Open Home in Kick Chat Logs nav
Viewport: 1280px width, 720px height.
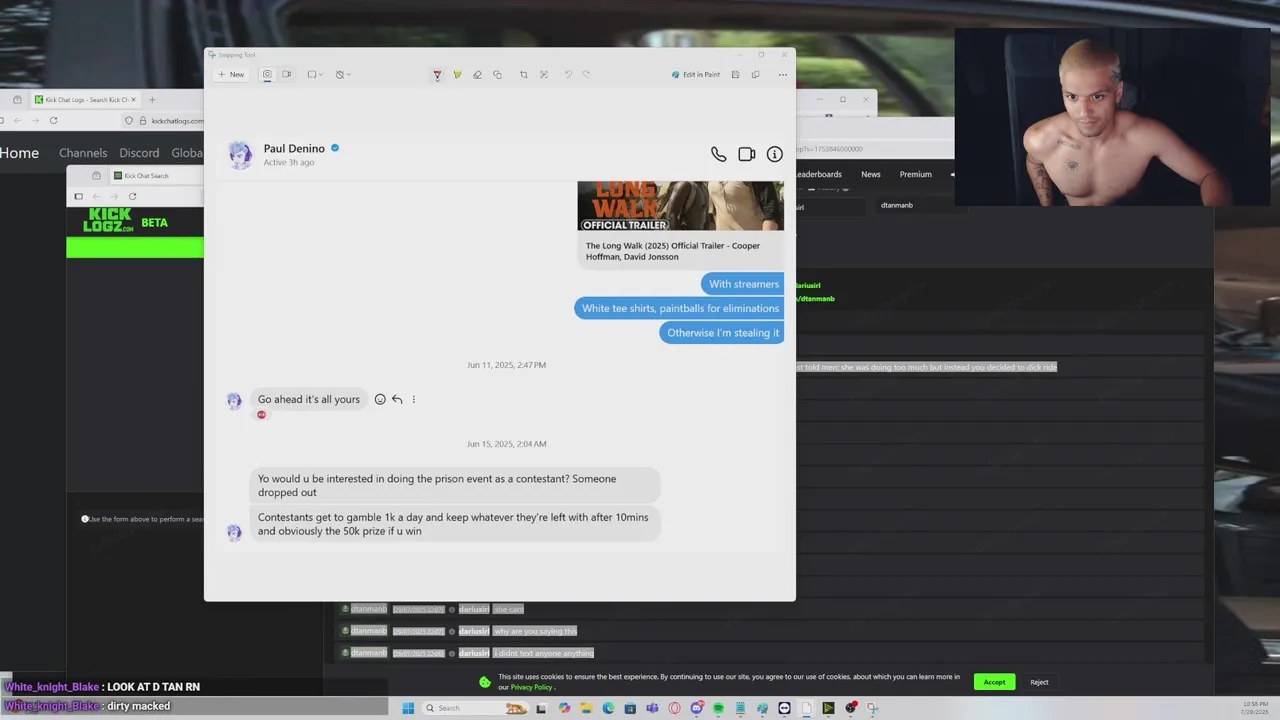click(x=20, y=153)
